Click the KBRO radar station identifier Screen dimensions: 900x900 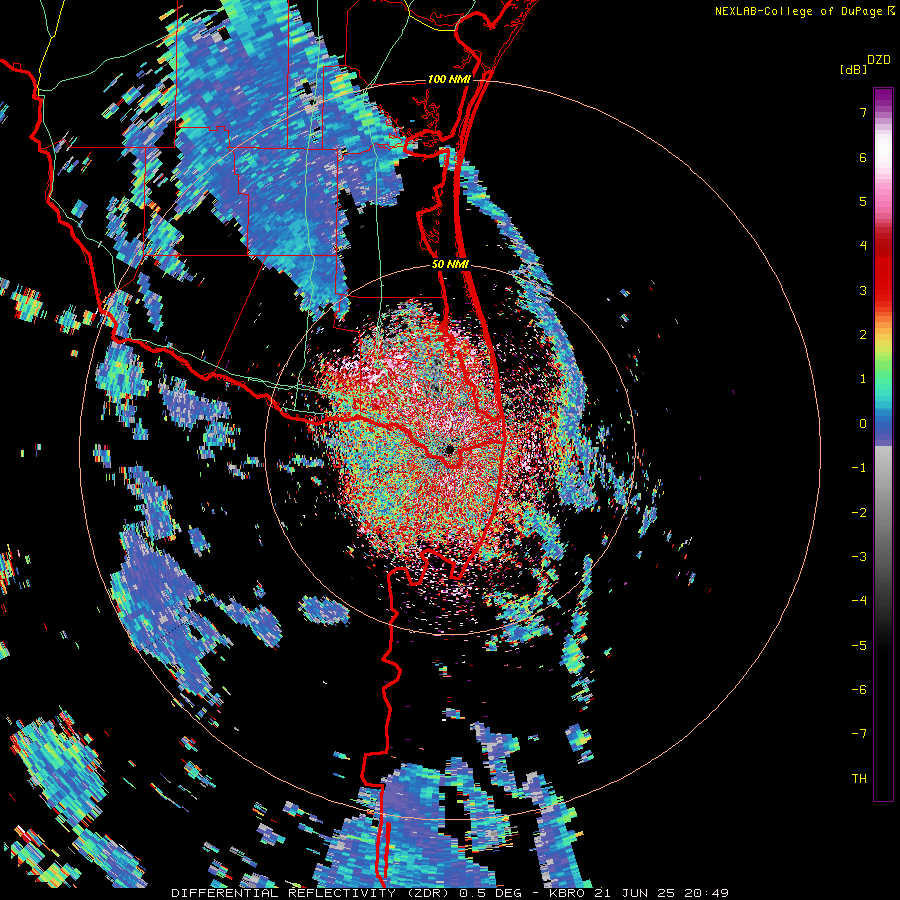pos(569,893)
